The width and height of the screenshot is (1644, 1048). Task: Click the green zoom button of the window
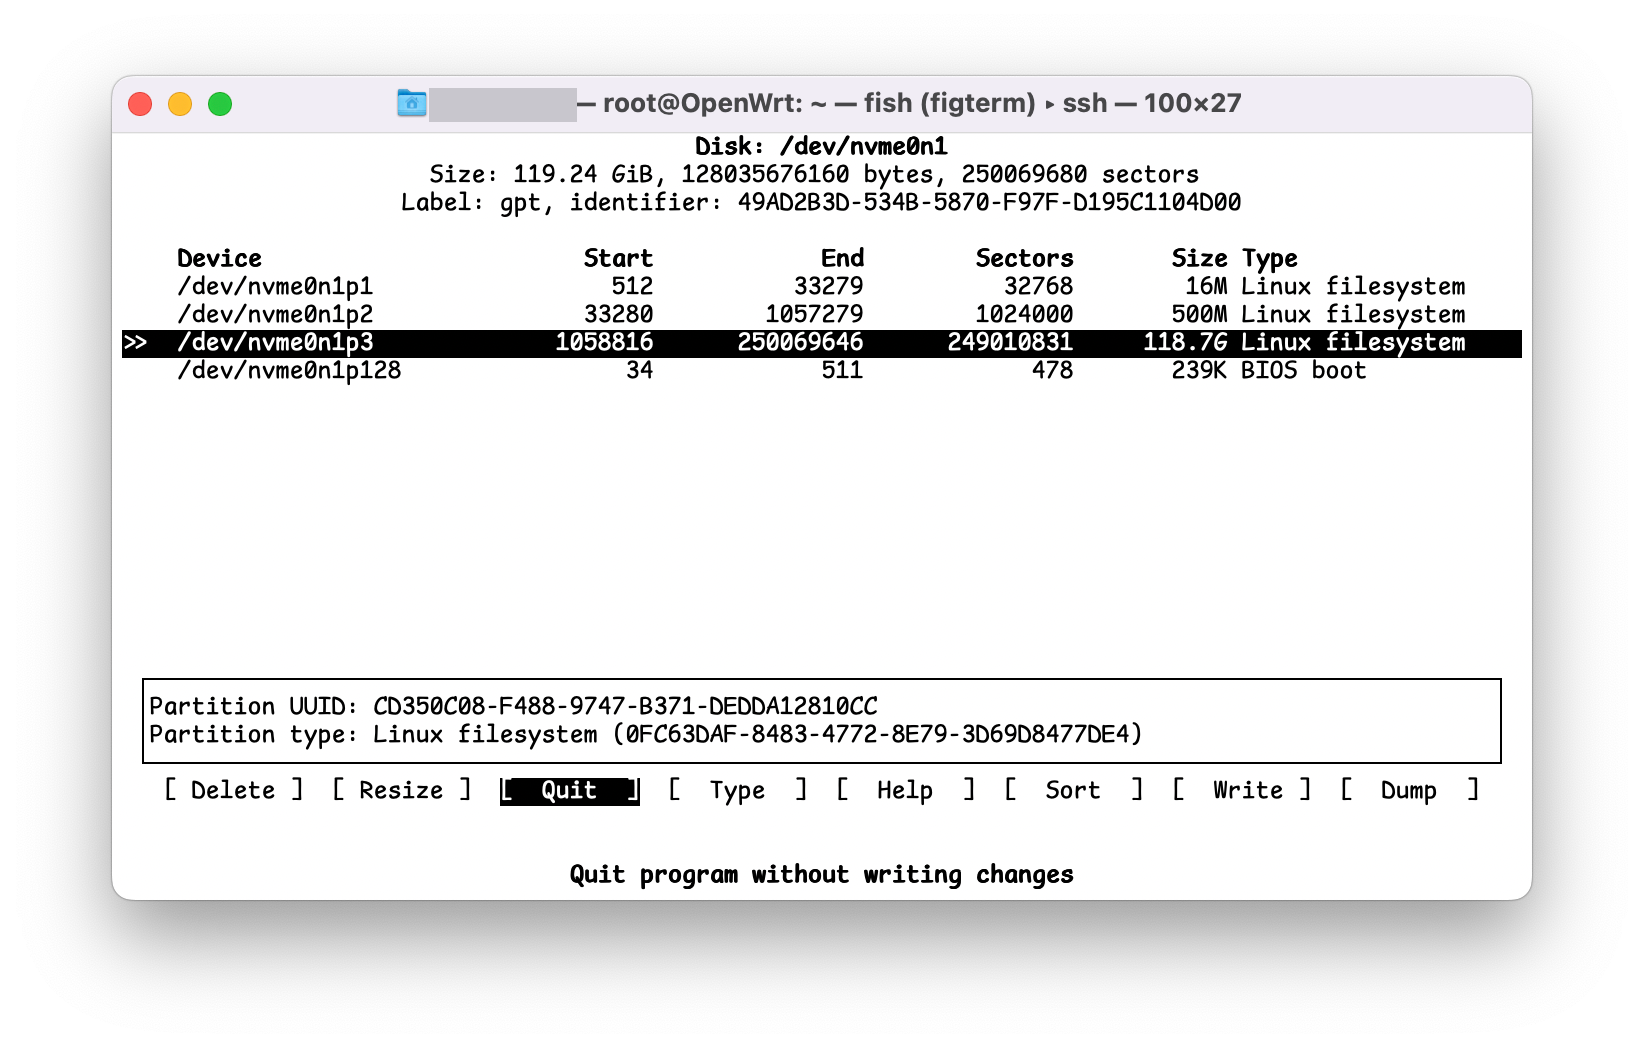point(220,103)
